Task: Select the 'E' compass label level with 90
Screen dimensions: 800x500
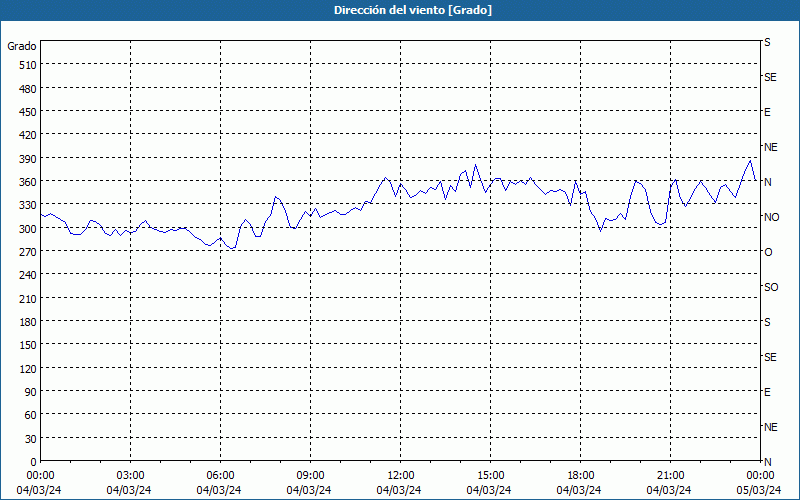Action: 767,392
